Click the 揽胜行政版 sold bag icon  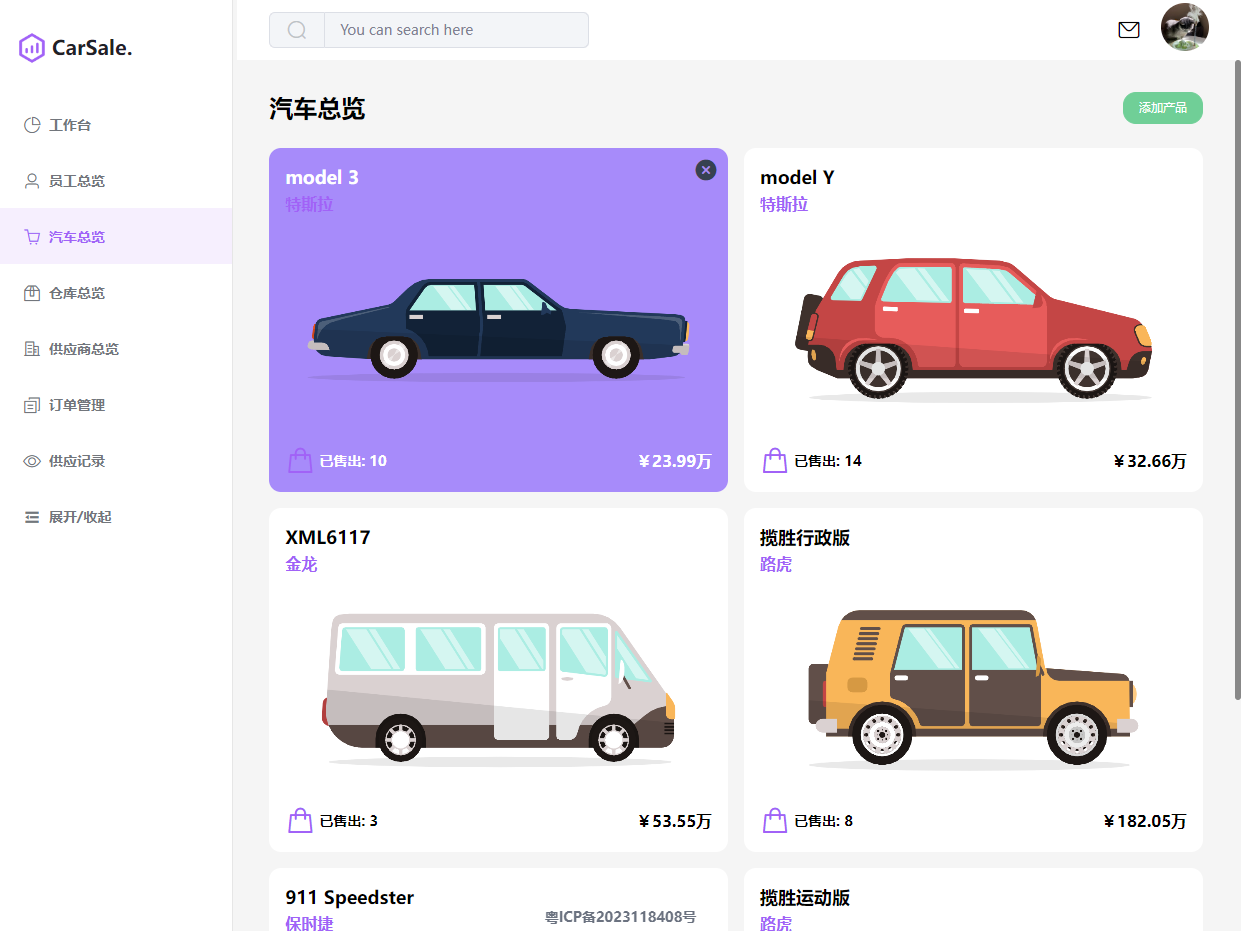[x=775, y=821]
